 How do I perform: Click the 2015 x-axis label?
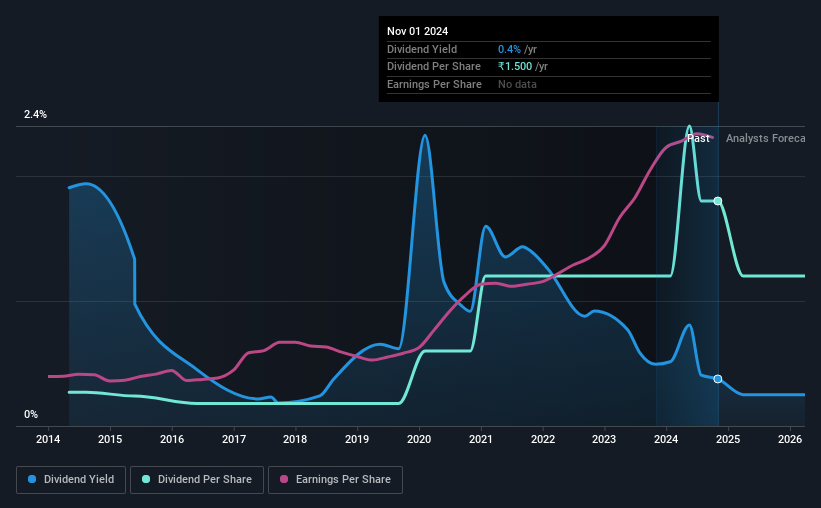[x=110, y=439]
